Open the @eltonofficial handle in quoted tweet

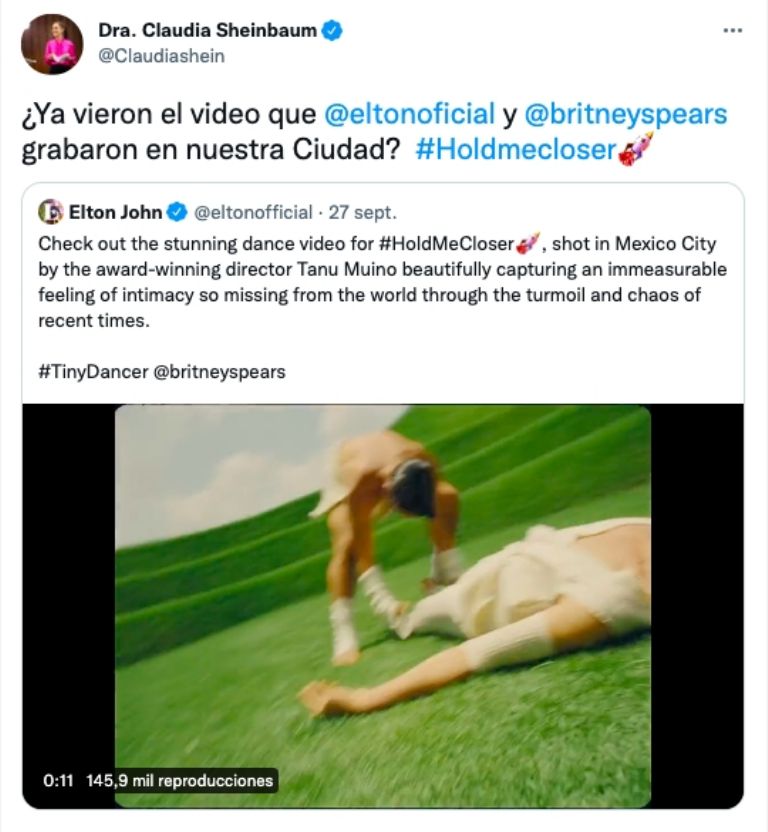253,212
